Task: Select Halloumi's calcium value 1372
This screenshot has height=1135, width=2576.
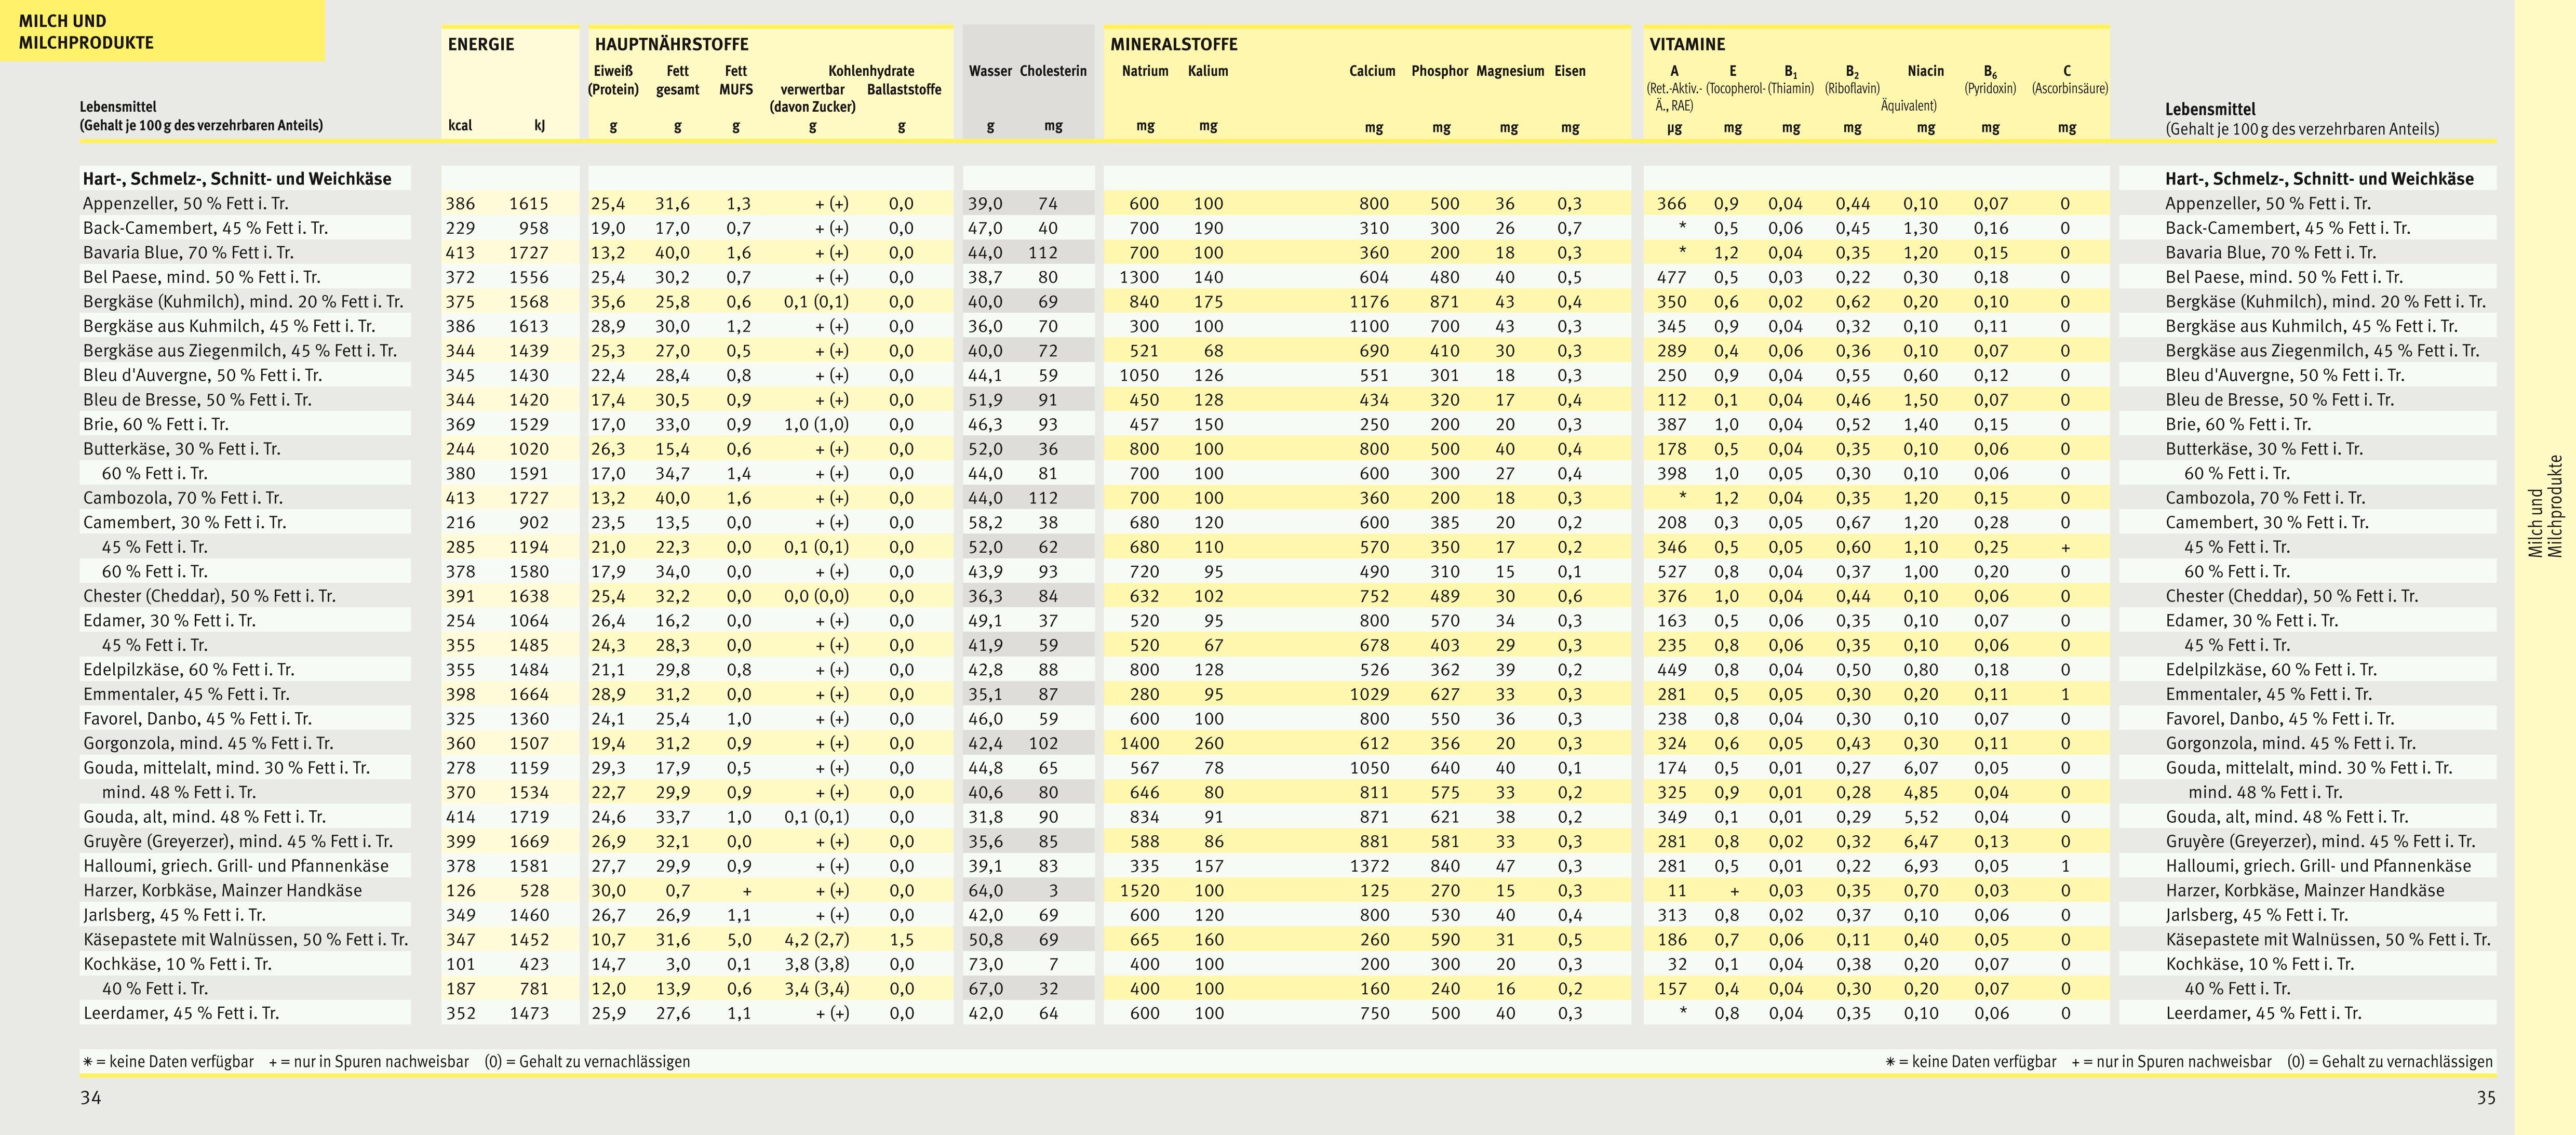Action: pyautogui.click(x=1368, y=866)
